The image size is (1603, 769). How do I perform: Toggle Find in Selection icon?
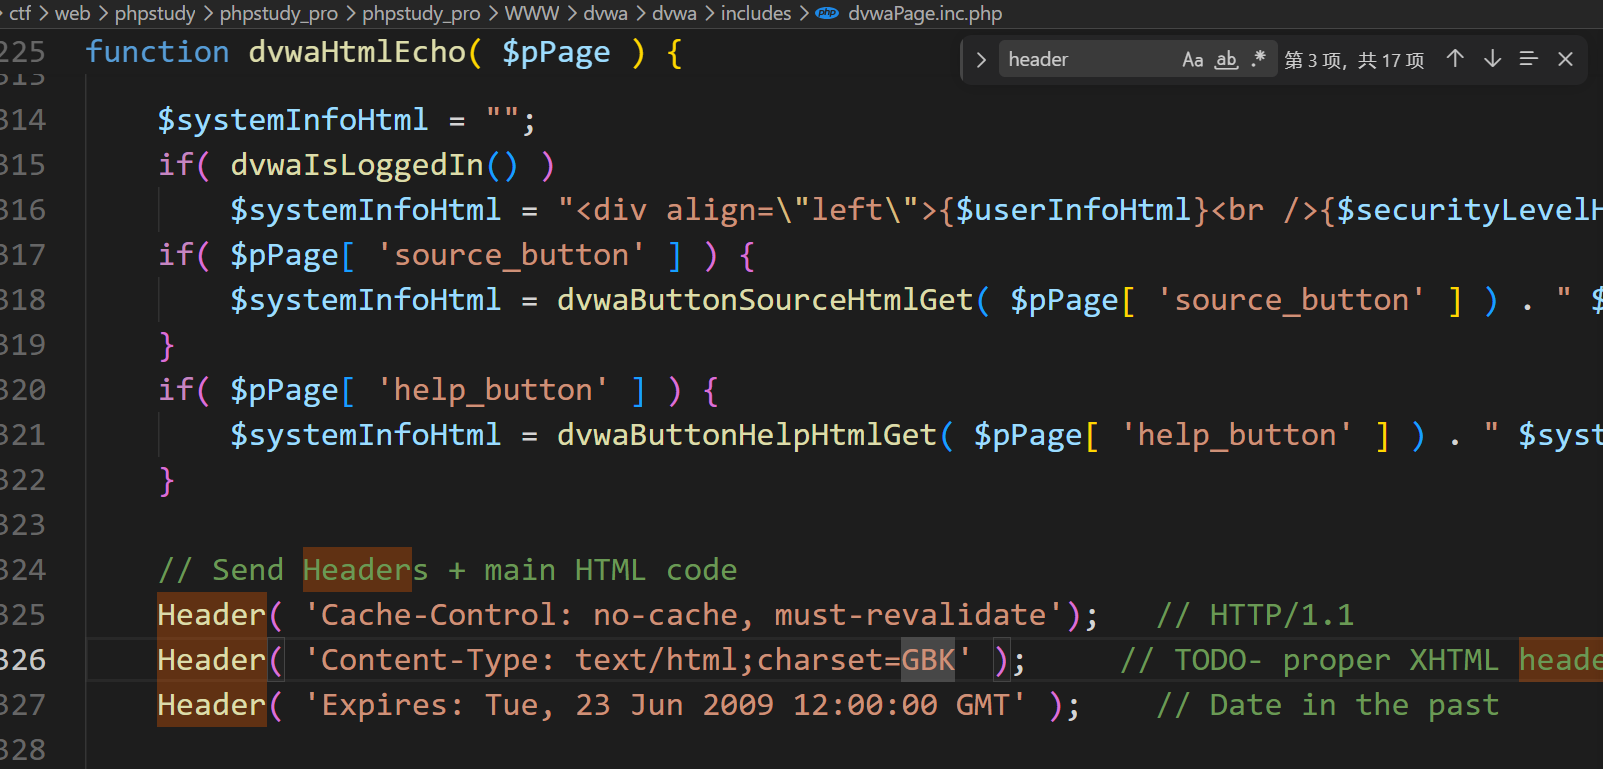coord(1528,59)
